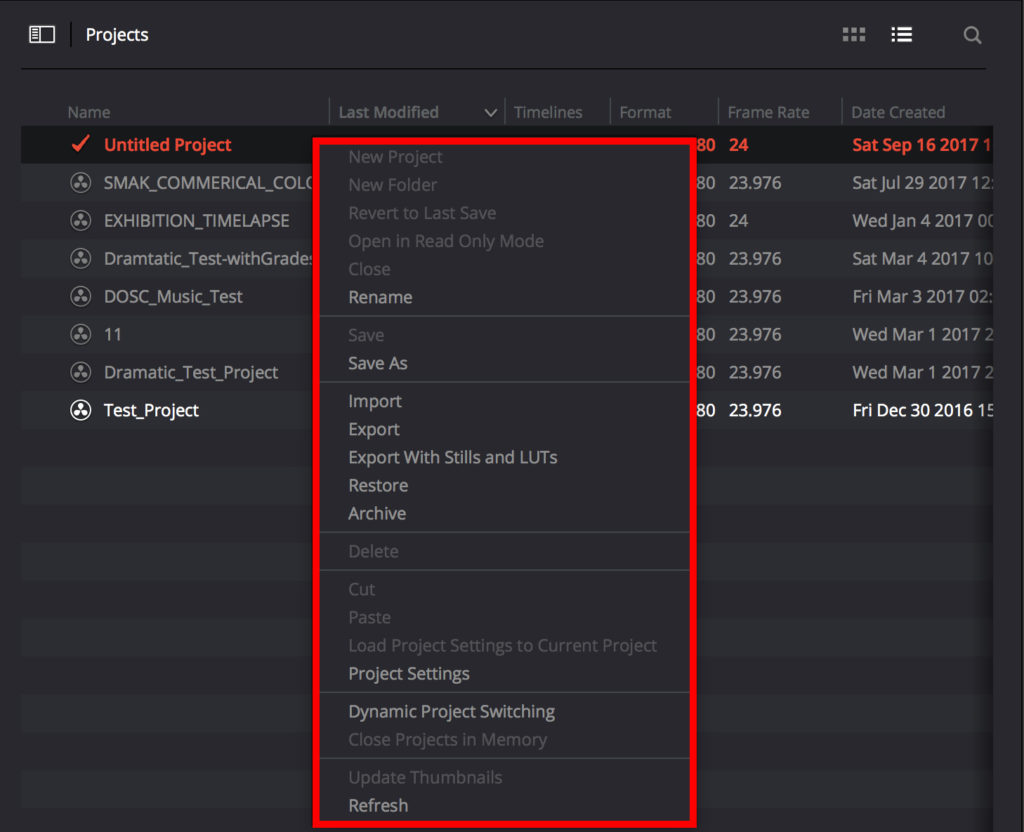Select the EXHIBITION_TIMELAPSE project name

click(x=197, y=221)
